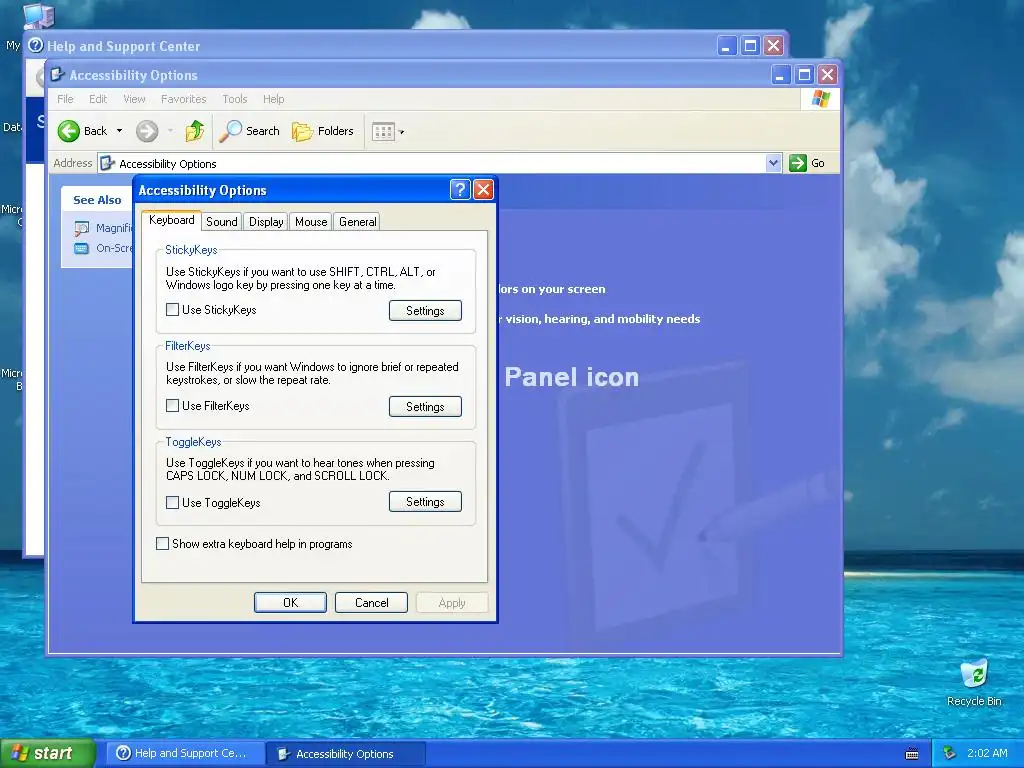This screenshot has width=1024, height=768.
Task: Click Accessibility Options taskbar button
Action: tap(346, 754)
